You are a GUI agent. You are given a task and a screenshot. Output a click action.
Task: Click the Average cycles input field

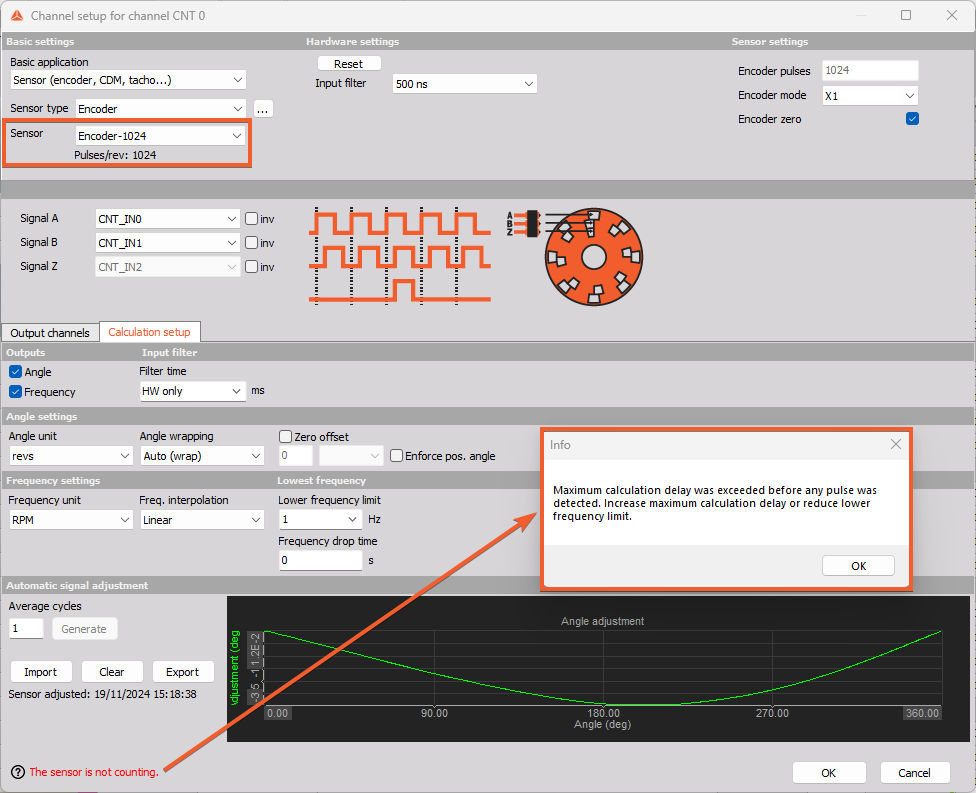pyautogui.click(x=26, y=629)
